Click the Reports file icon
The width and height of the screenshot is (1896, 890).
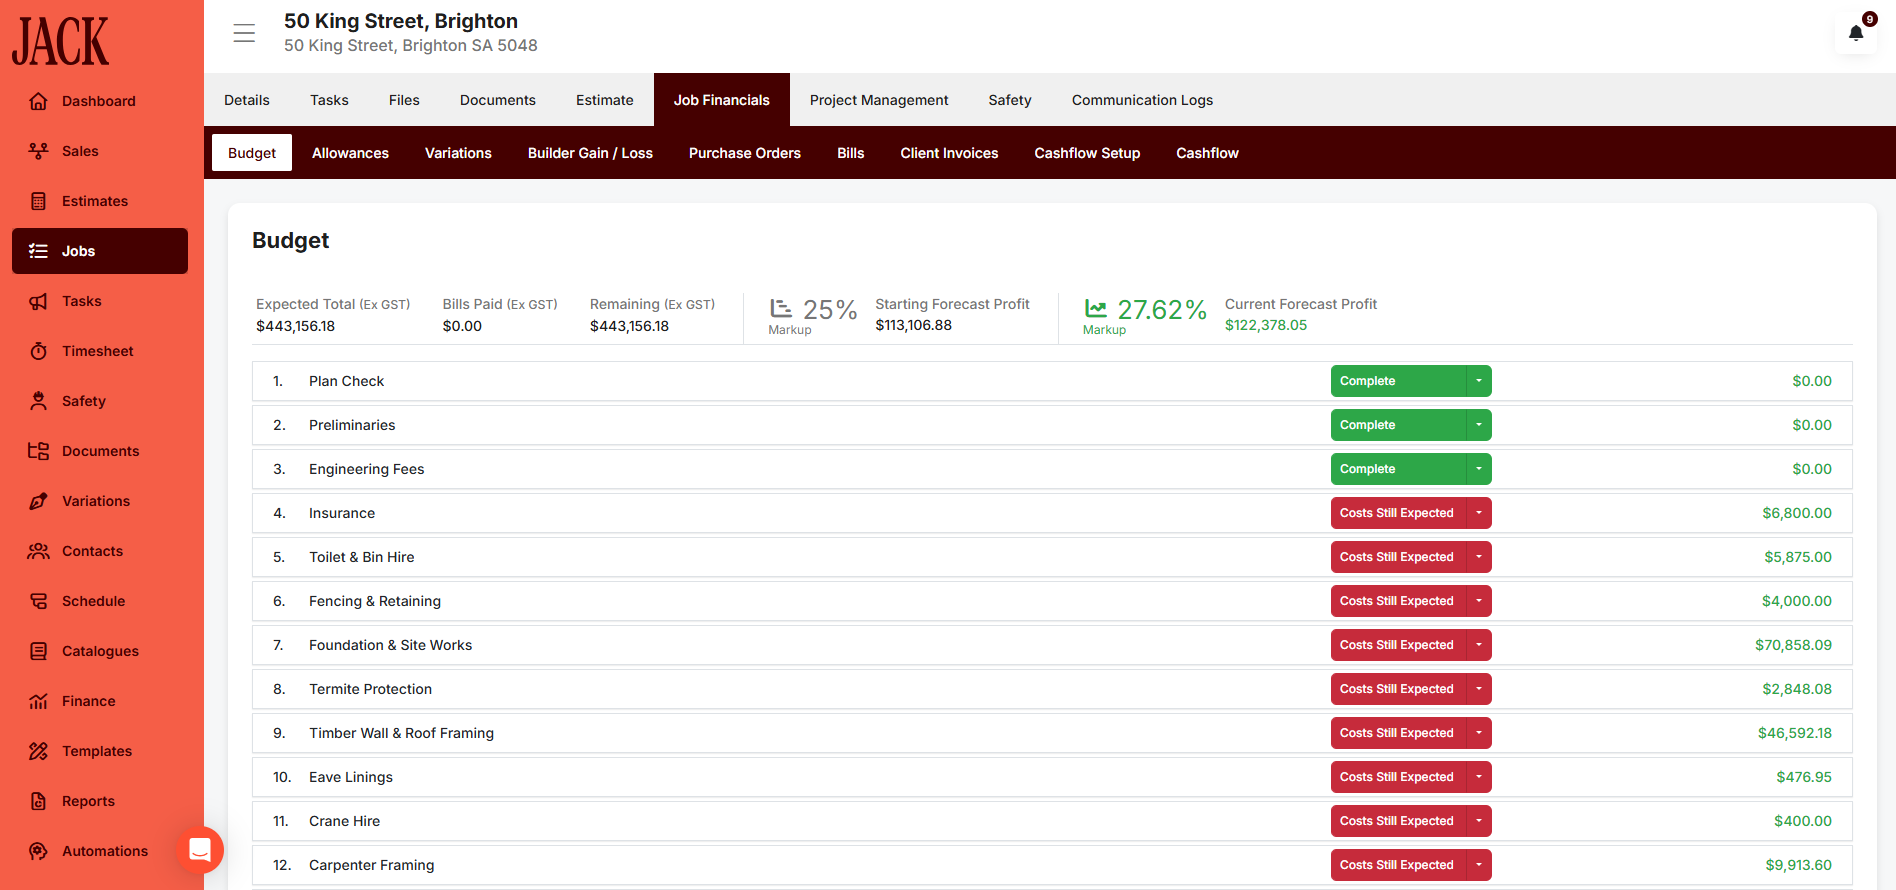pos(38,801)
